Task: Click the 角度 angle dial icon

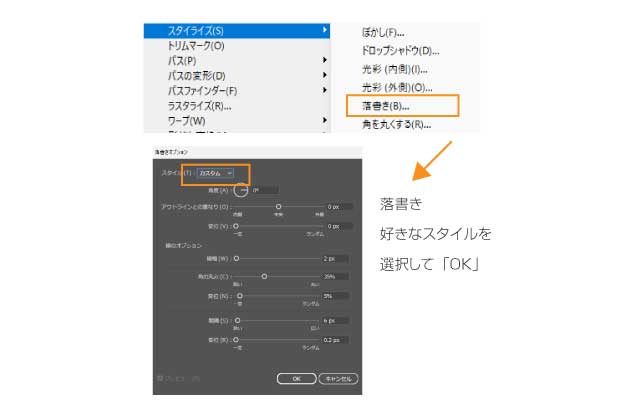Action: point(241,190)
